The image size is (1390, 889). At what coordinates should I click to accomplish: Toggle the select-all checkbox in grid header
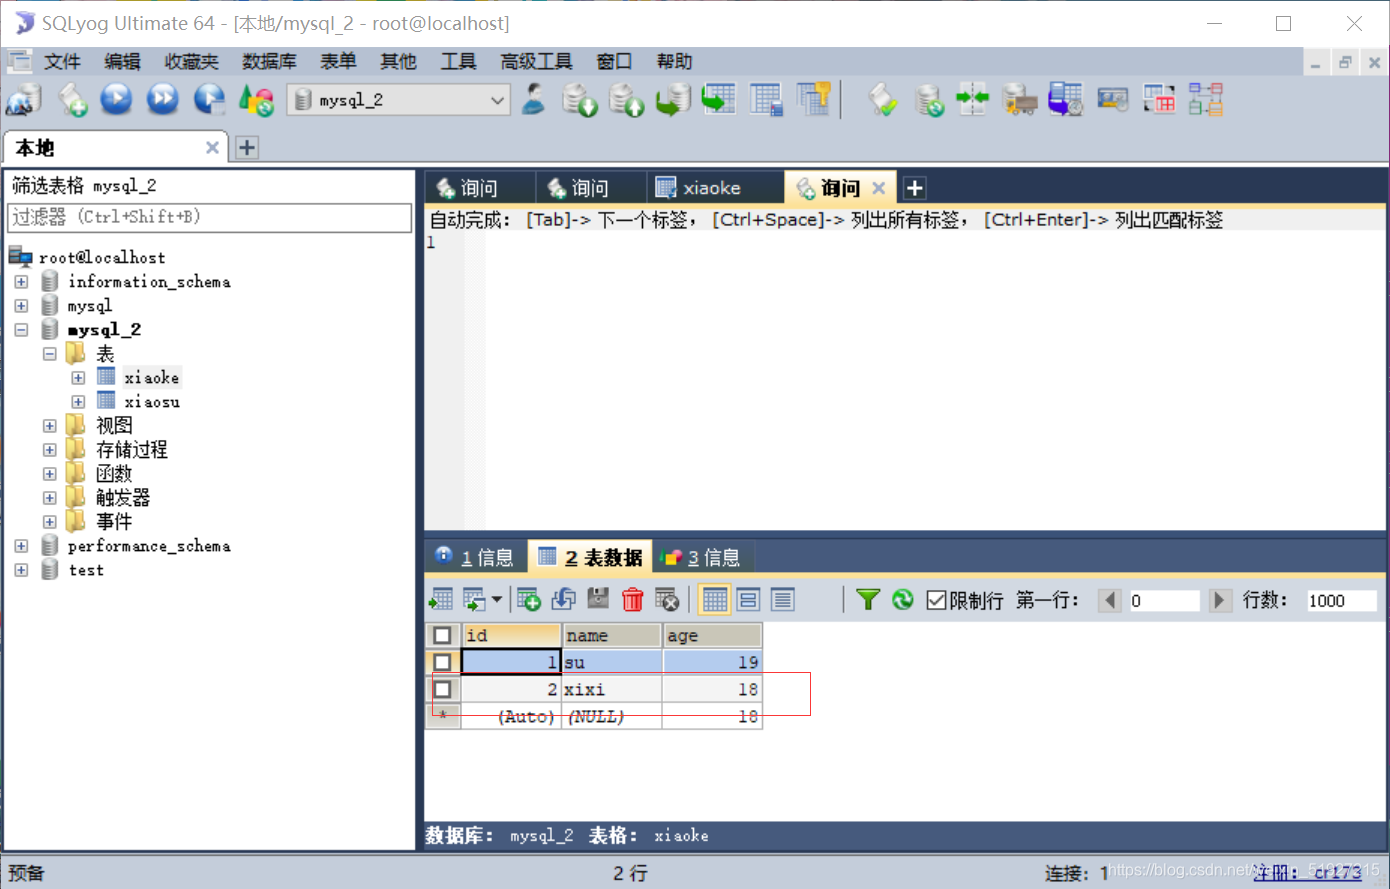click(442, 635)
